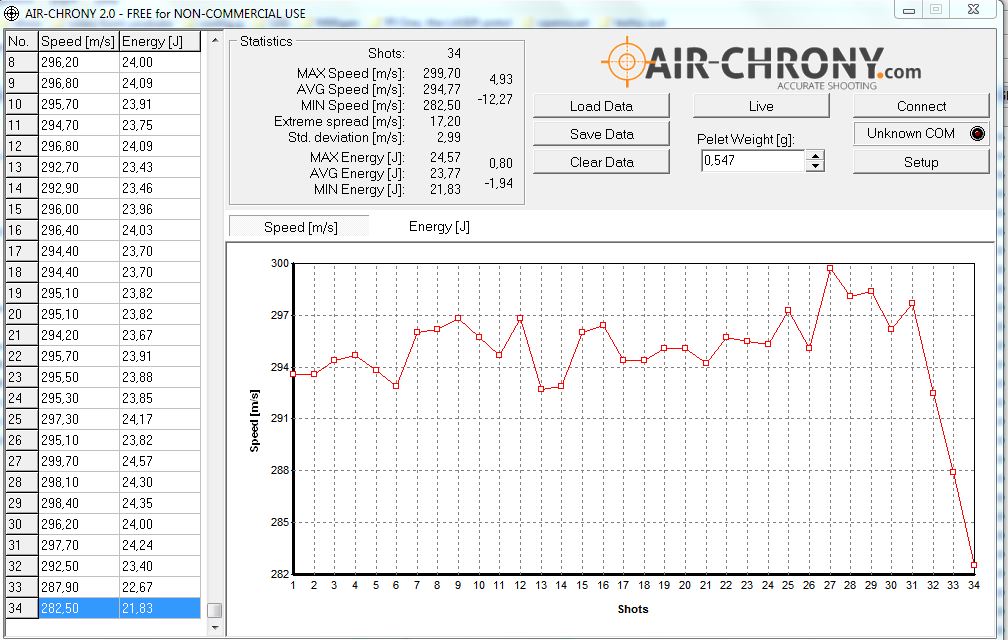Select shot row number 34

[22, 608]
